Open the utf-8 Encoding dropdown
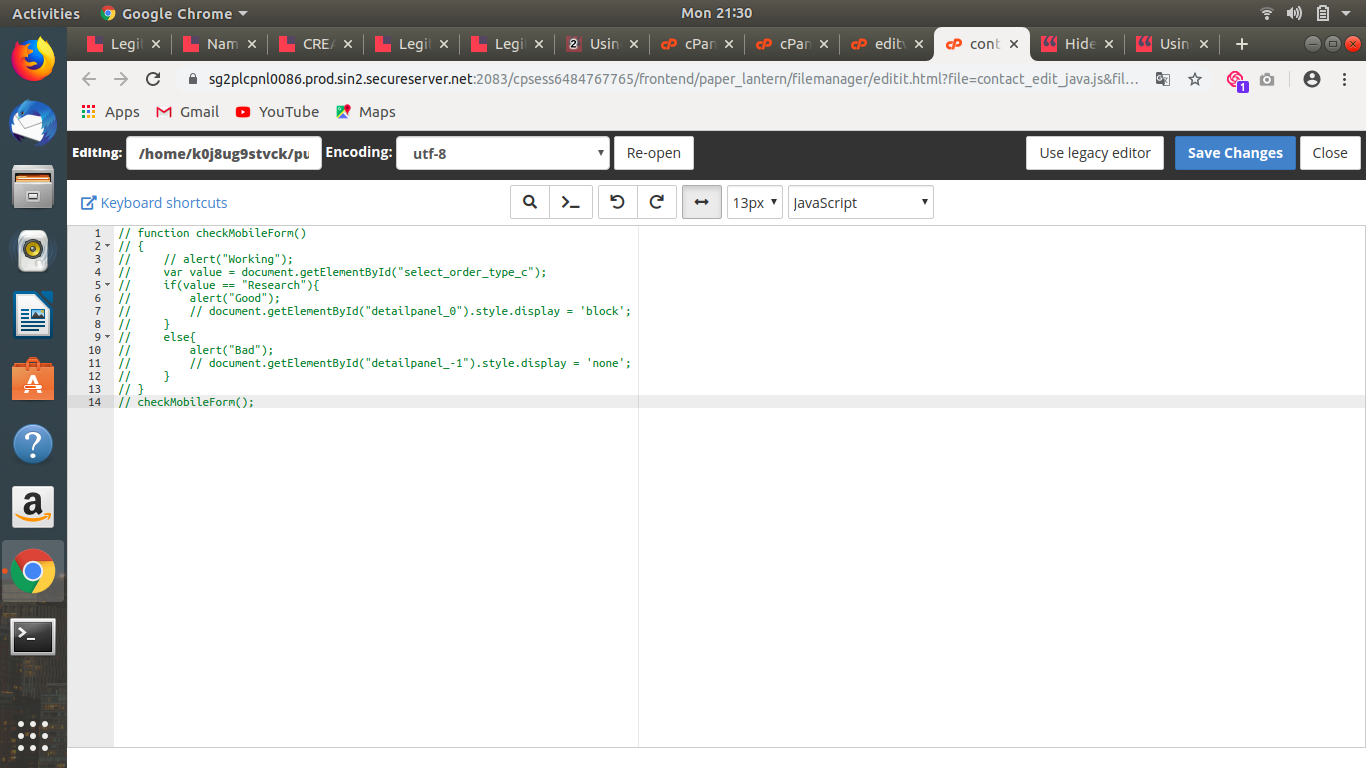1366x768 pixels. [503, 153]
